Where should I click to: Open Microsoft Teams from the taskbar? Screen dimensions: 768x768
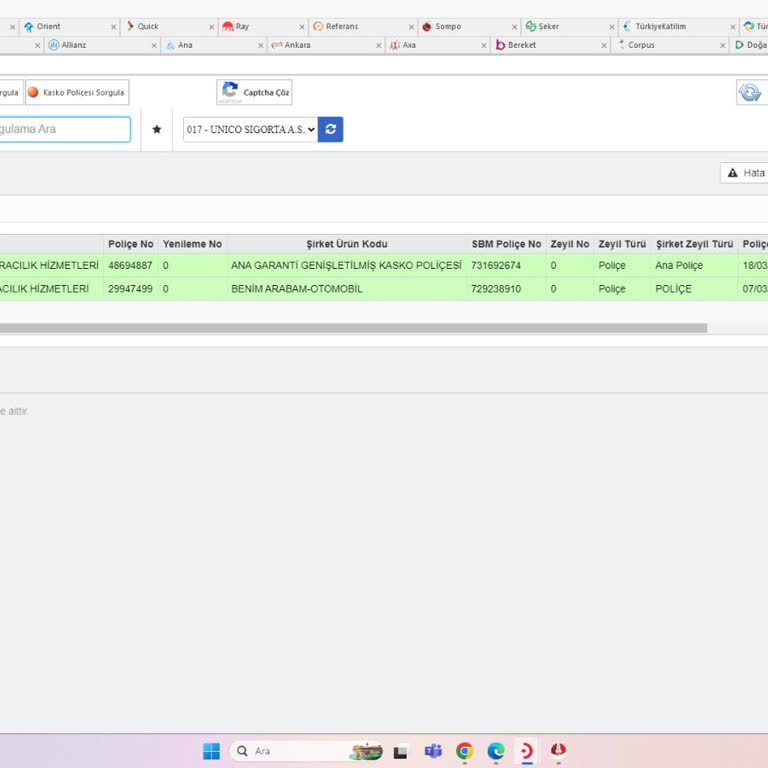pyautogui.click(x=433, y=751)
